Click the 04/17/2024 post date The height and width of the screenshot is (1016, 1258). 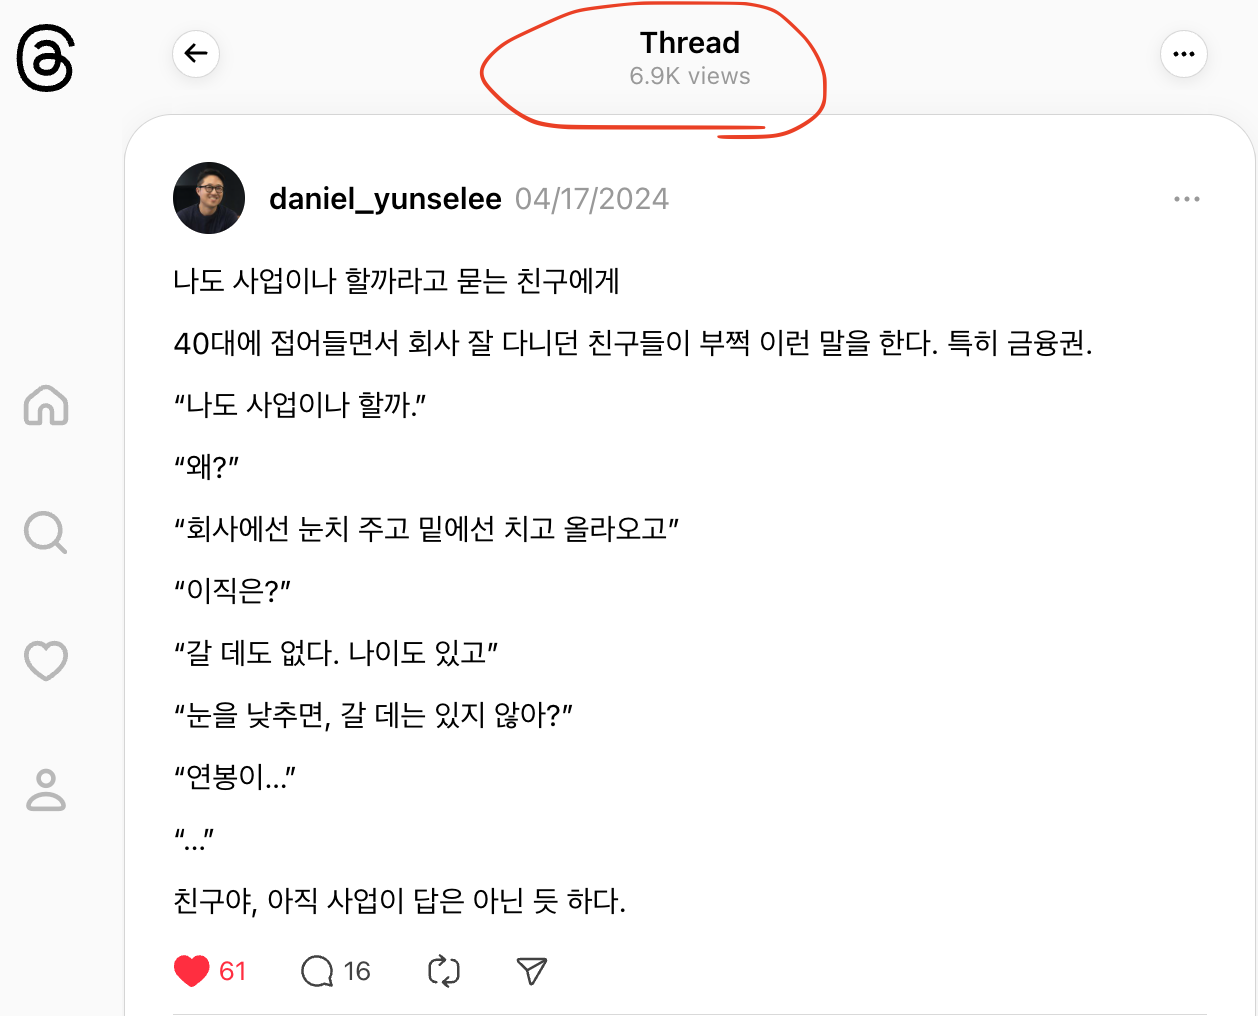coord(592,199)
